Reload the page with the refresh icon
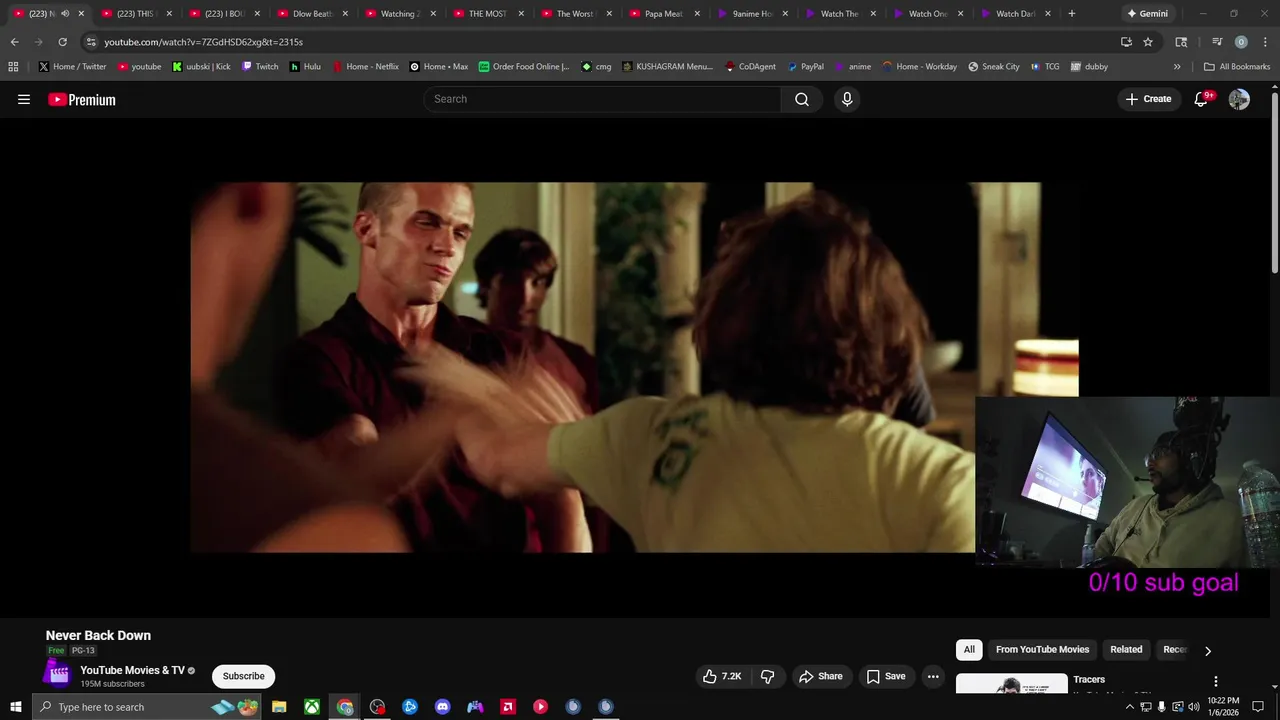 click(62, 42)
